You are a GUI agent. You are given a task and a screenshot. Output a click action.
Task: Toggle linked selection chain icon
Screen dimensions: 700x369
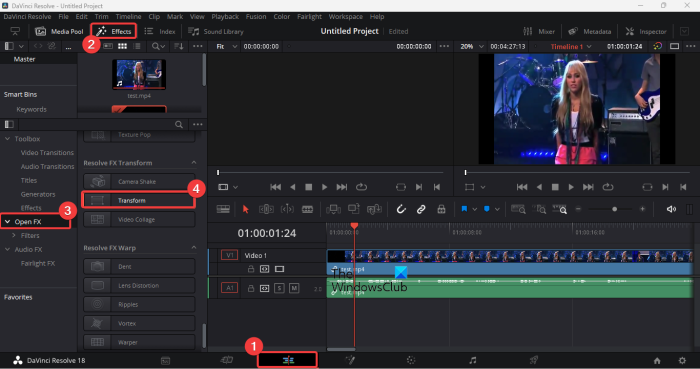(x=421, y=209)
